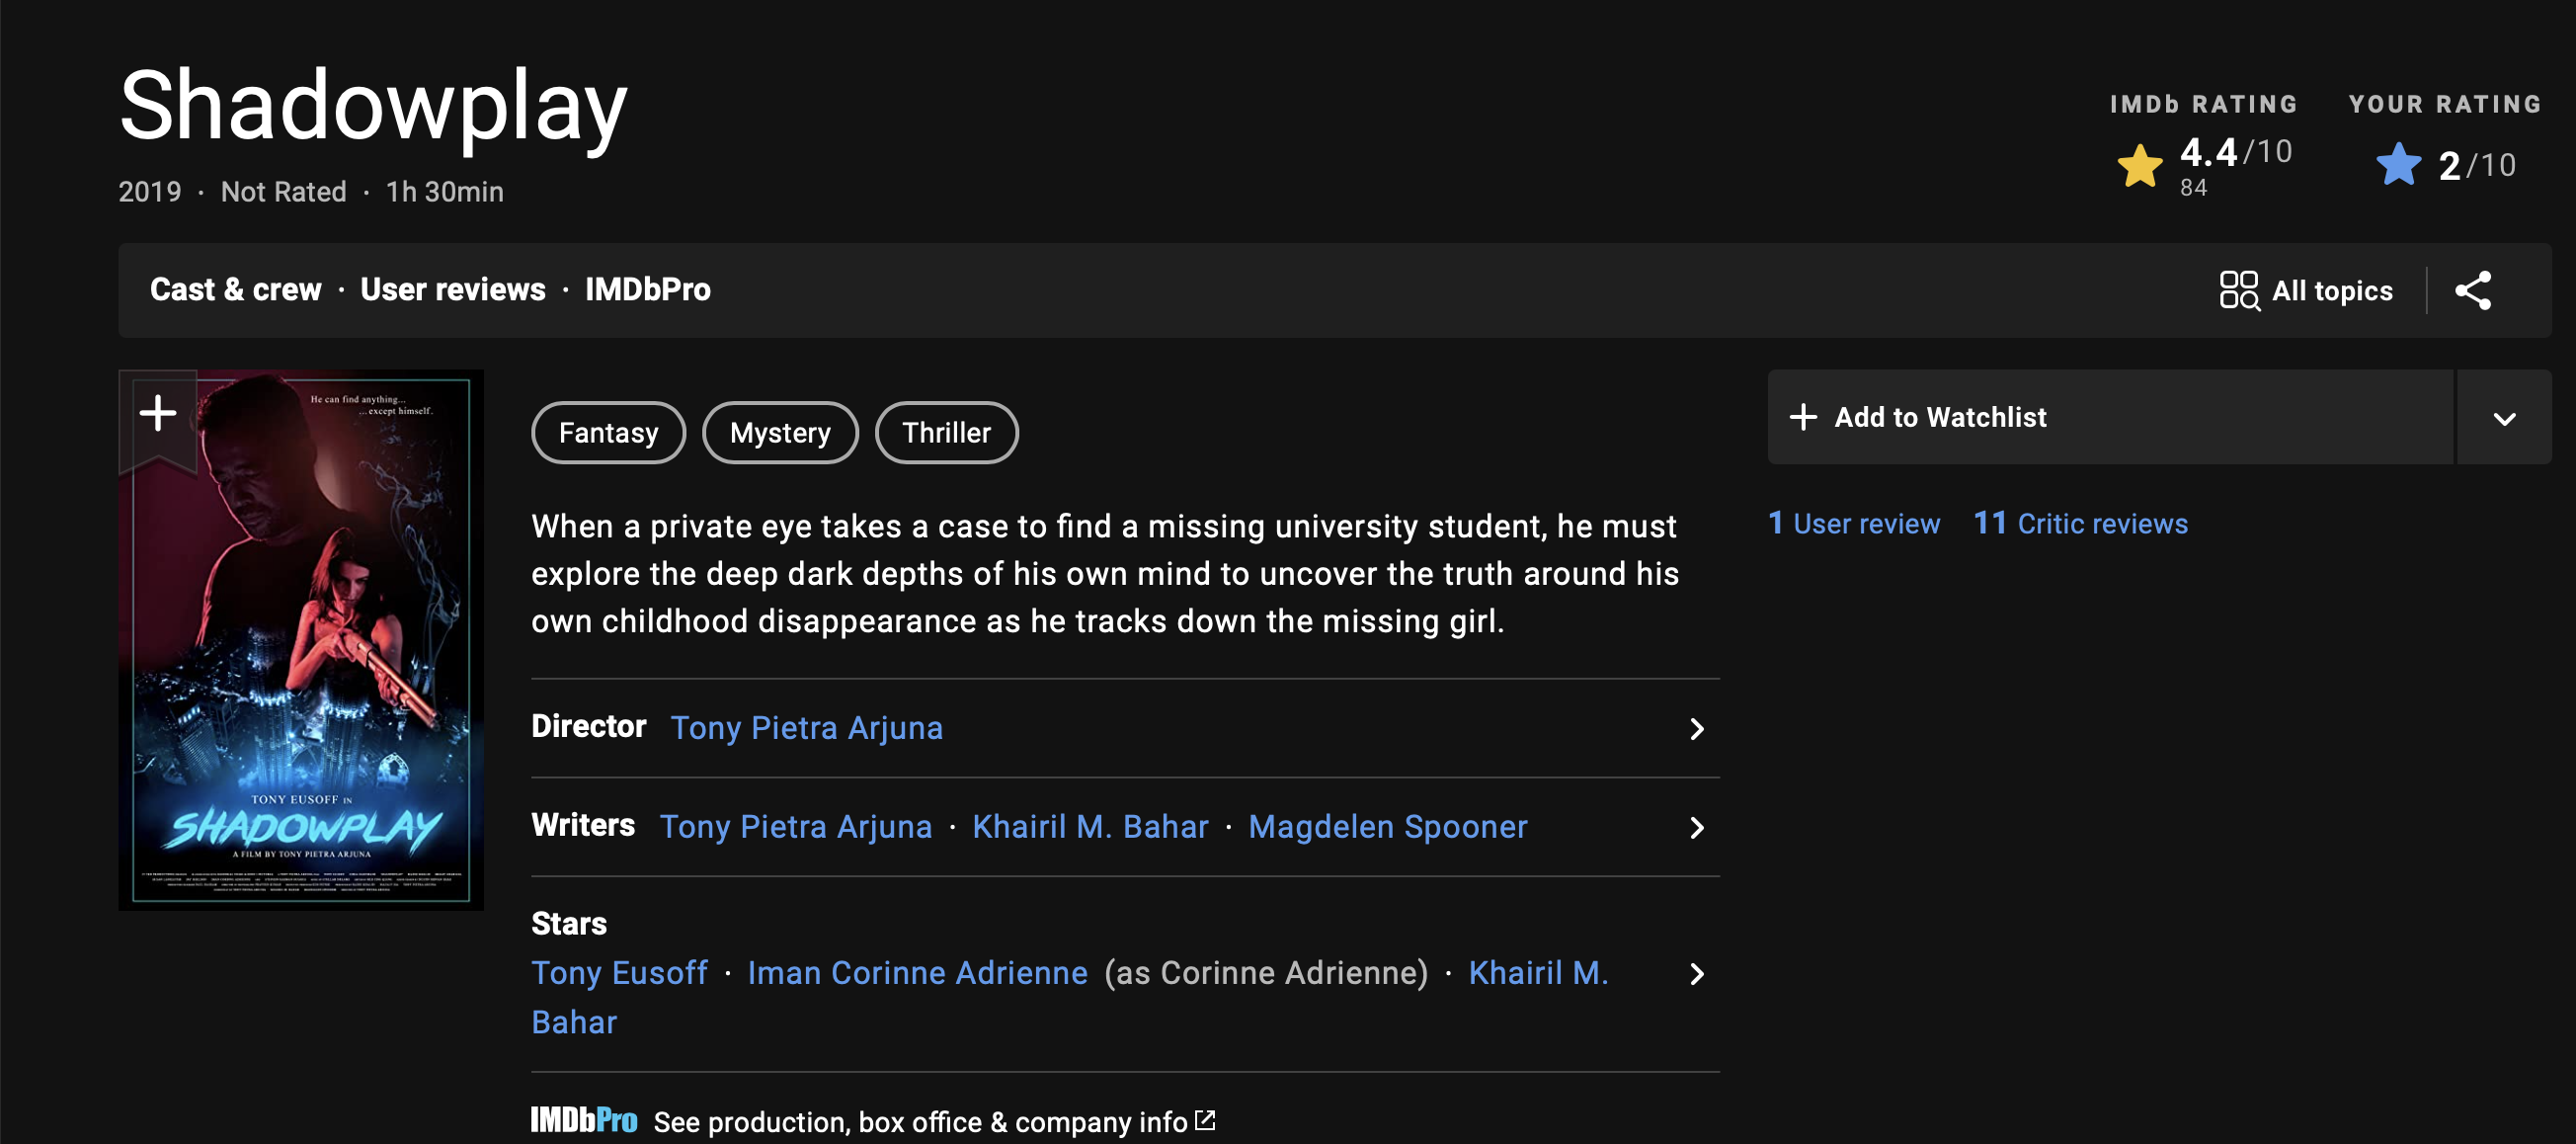Open the watchlist dropdown arrow
This screenshot has width=2576, height=1144.
[2503, 418]
